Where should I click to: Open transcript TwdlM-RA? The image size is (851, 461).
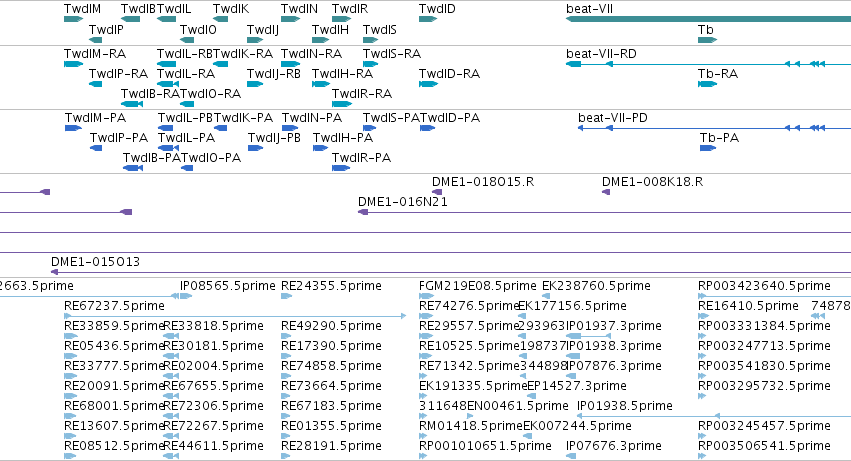pos(95,54)
